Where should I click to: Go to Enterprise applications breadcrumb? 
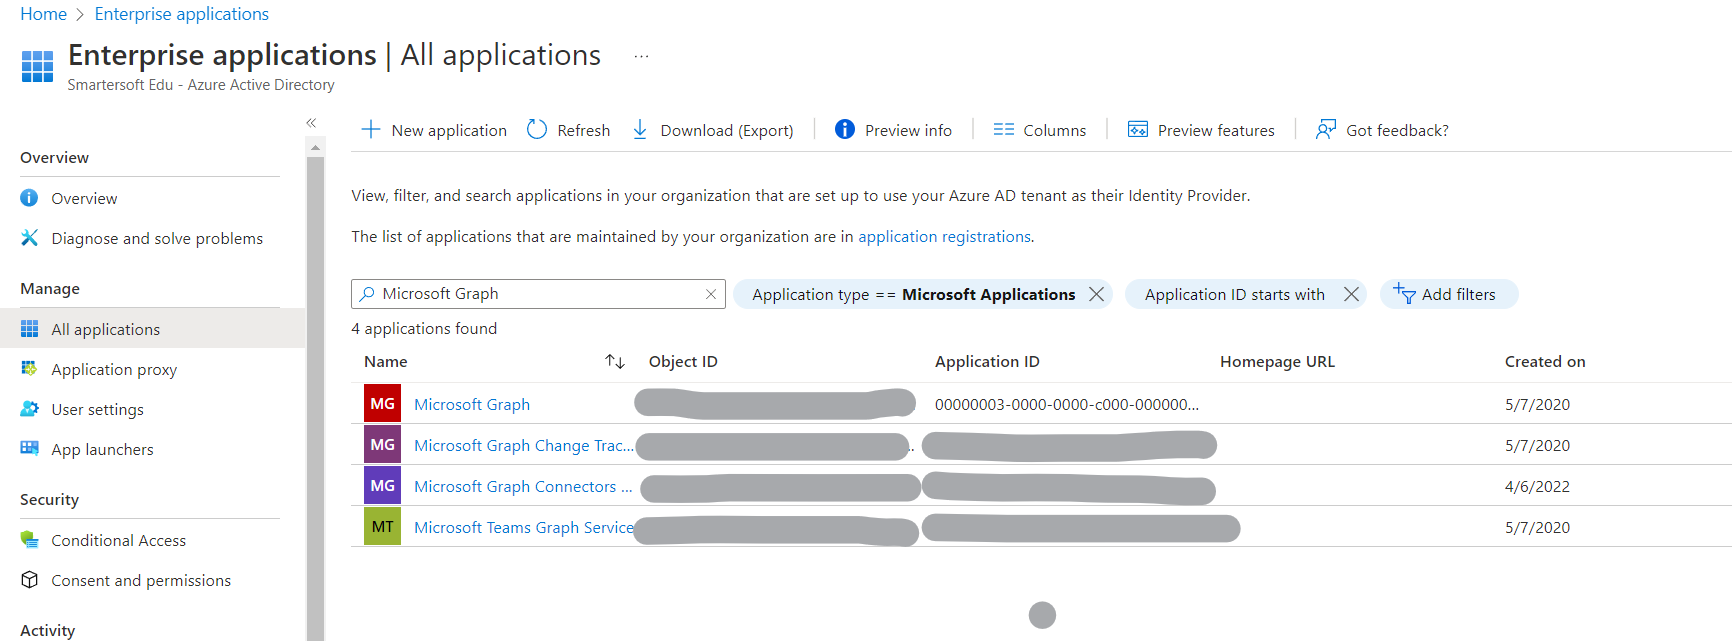[x=181, y=14]
